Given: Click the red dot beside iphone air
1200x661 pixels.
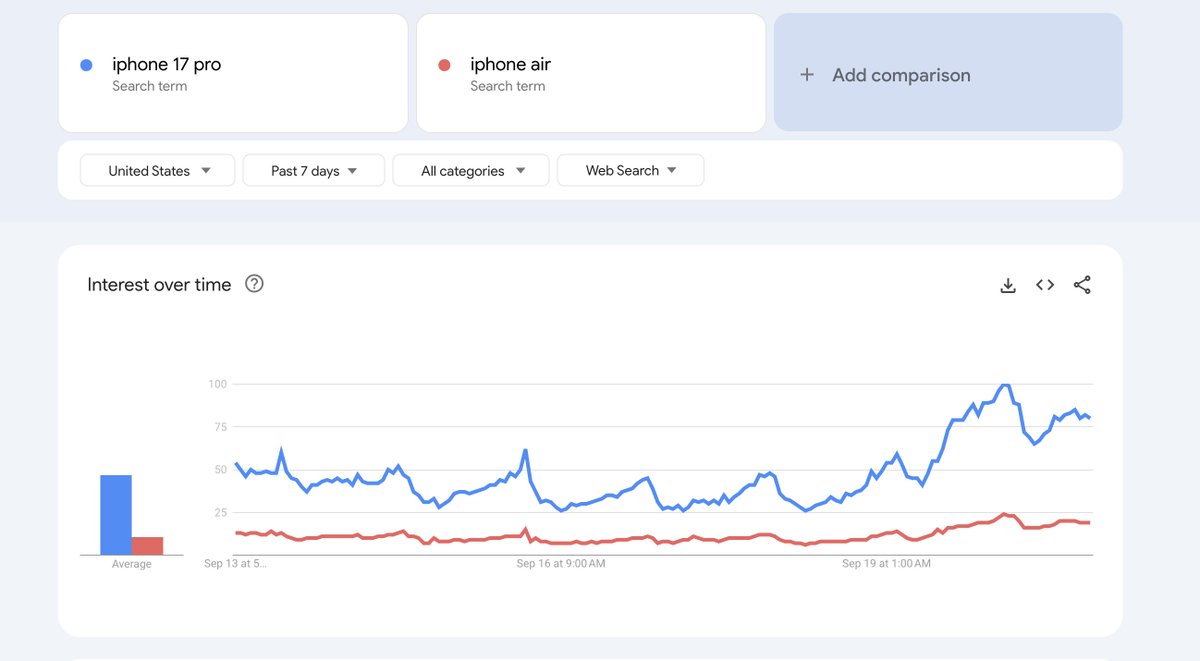Looking at the screenshot, I should pos(444,65).
